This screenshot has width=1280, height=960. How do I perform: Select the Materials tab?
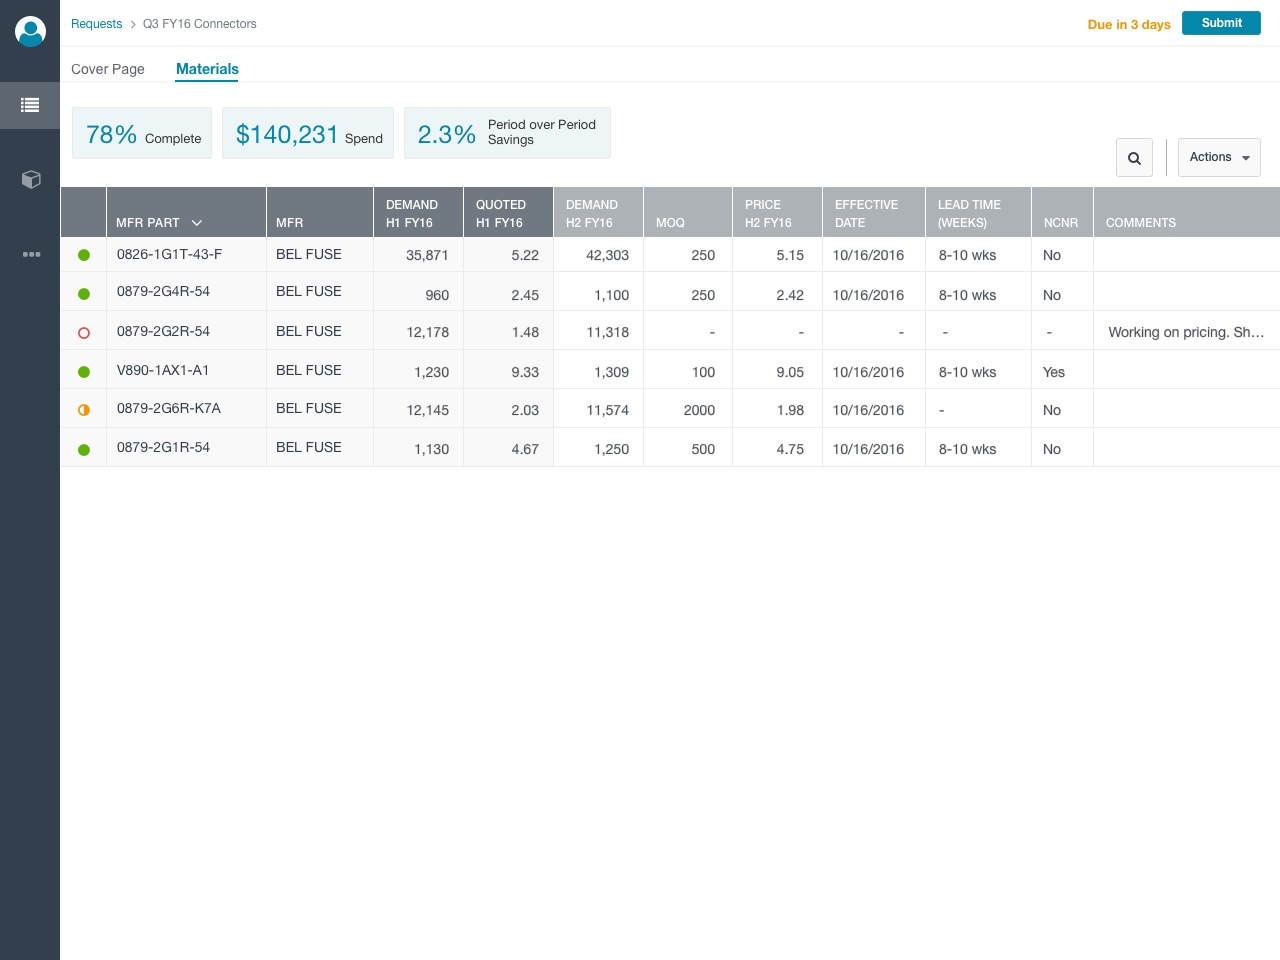207,69
